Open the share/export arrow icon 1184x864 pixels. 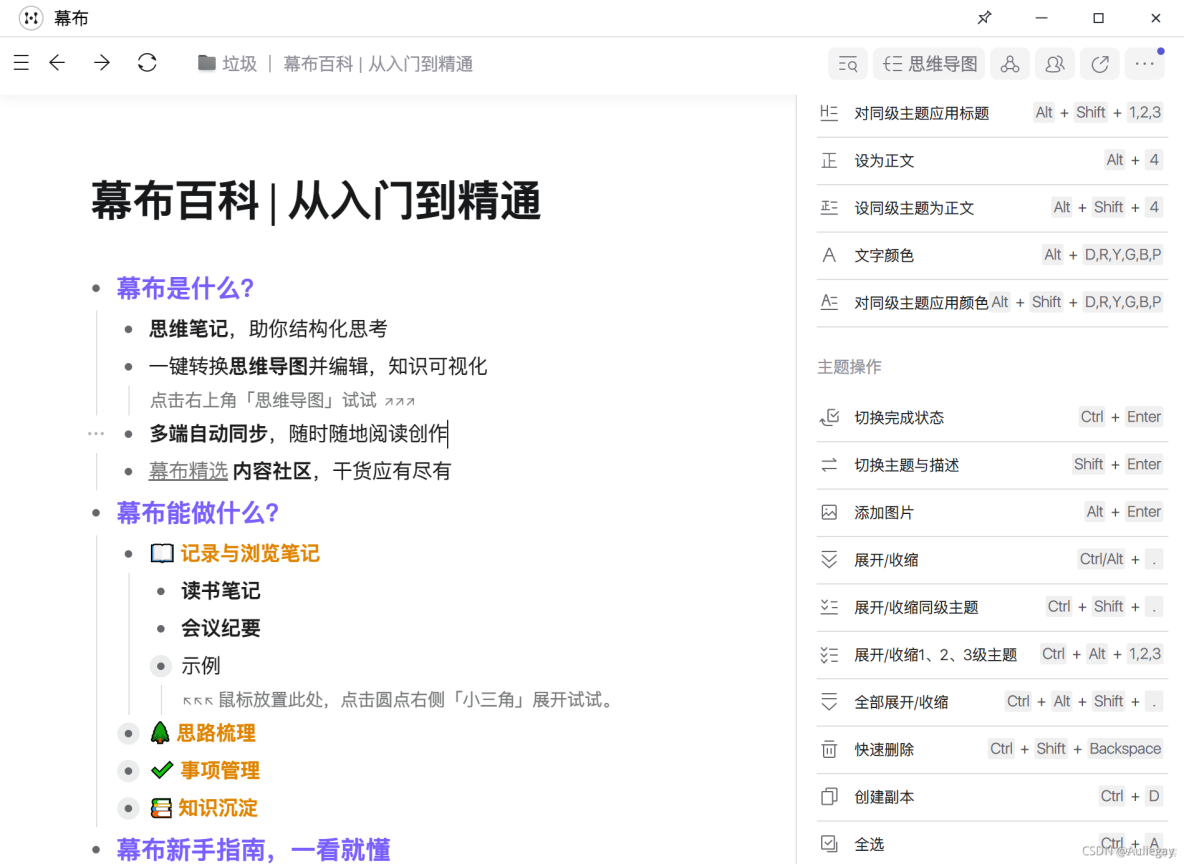click(1099, 63)
